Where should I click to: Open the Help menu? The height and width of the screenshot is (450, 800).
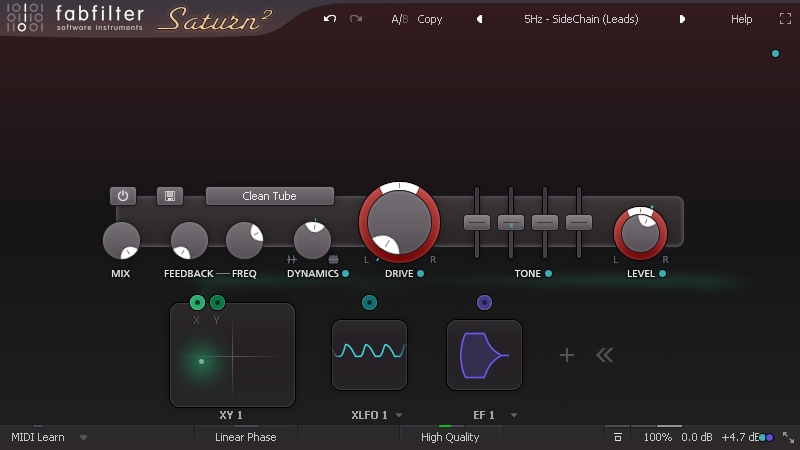[741, 19]
